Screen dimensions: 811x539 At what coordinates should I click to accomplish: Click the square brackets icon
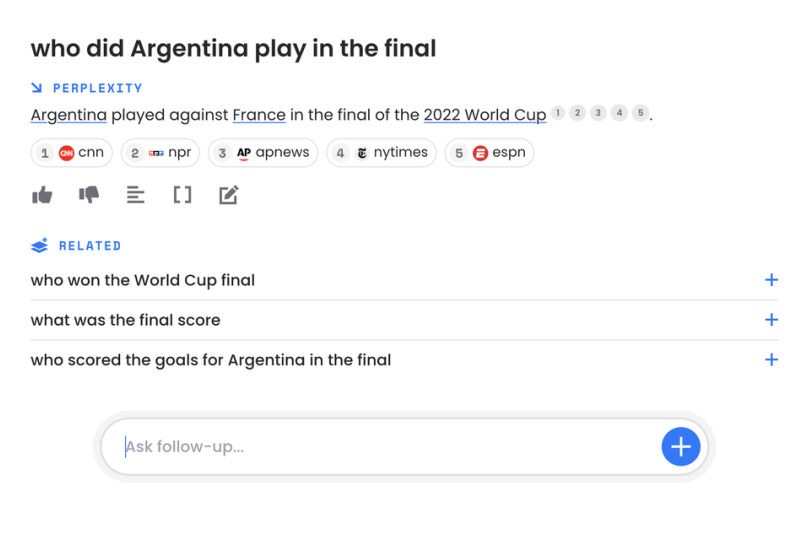pos(182,195)
